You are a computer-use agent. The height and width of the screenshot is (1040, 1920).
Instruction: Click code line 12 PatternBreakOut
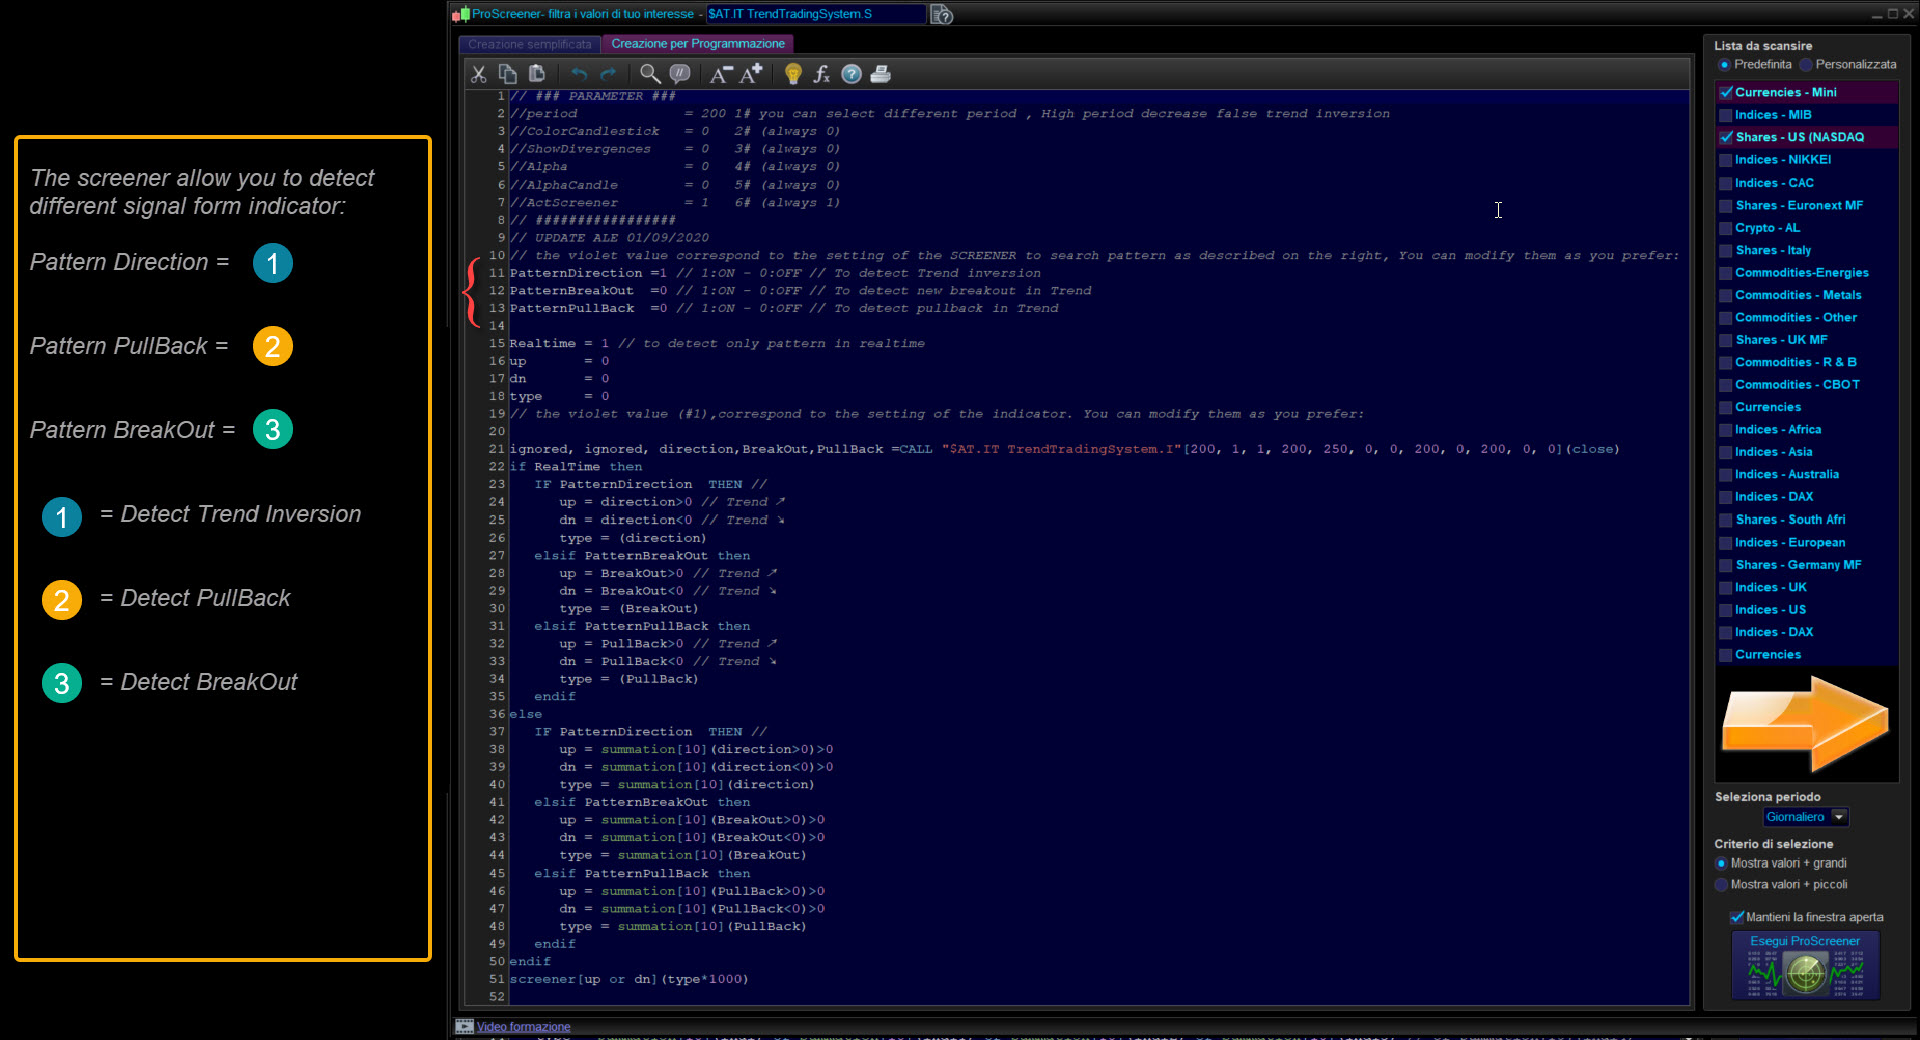[800, 291]
